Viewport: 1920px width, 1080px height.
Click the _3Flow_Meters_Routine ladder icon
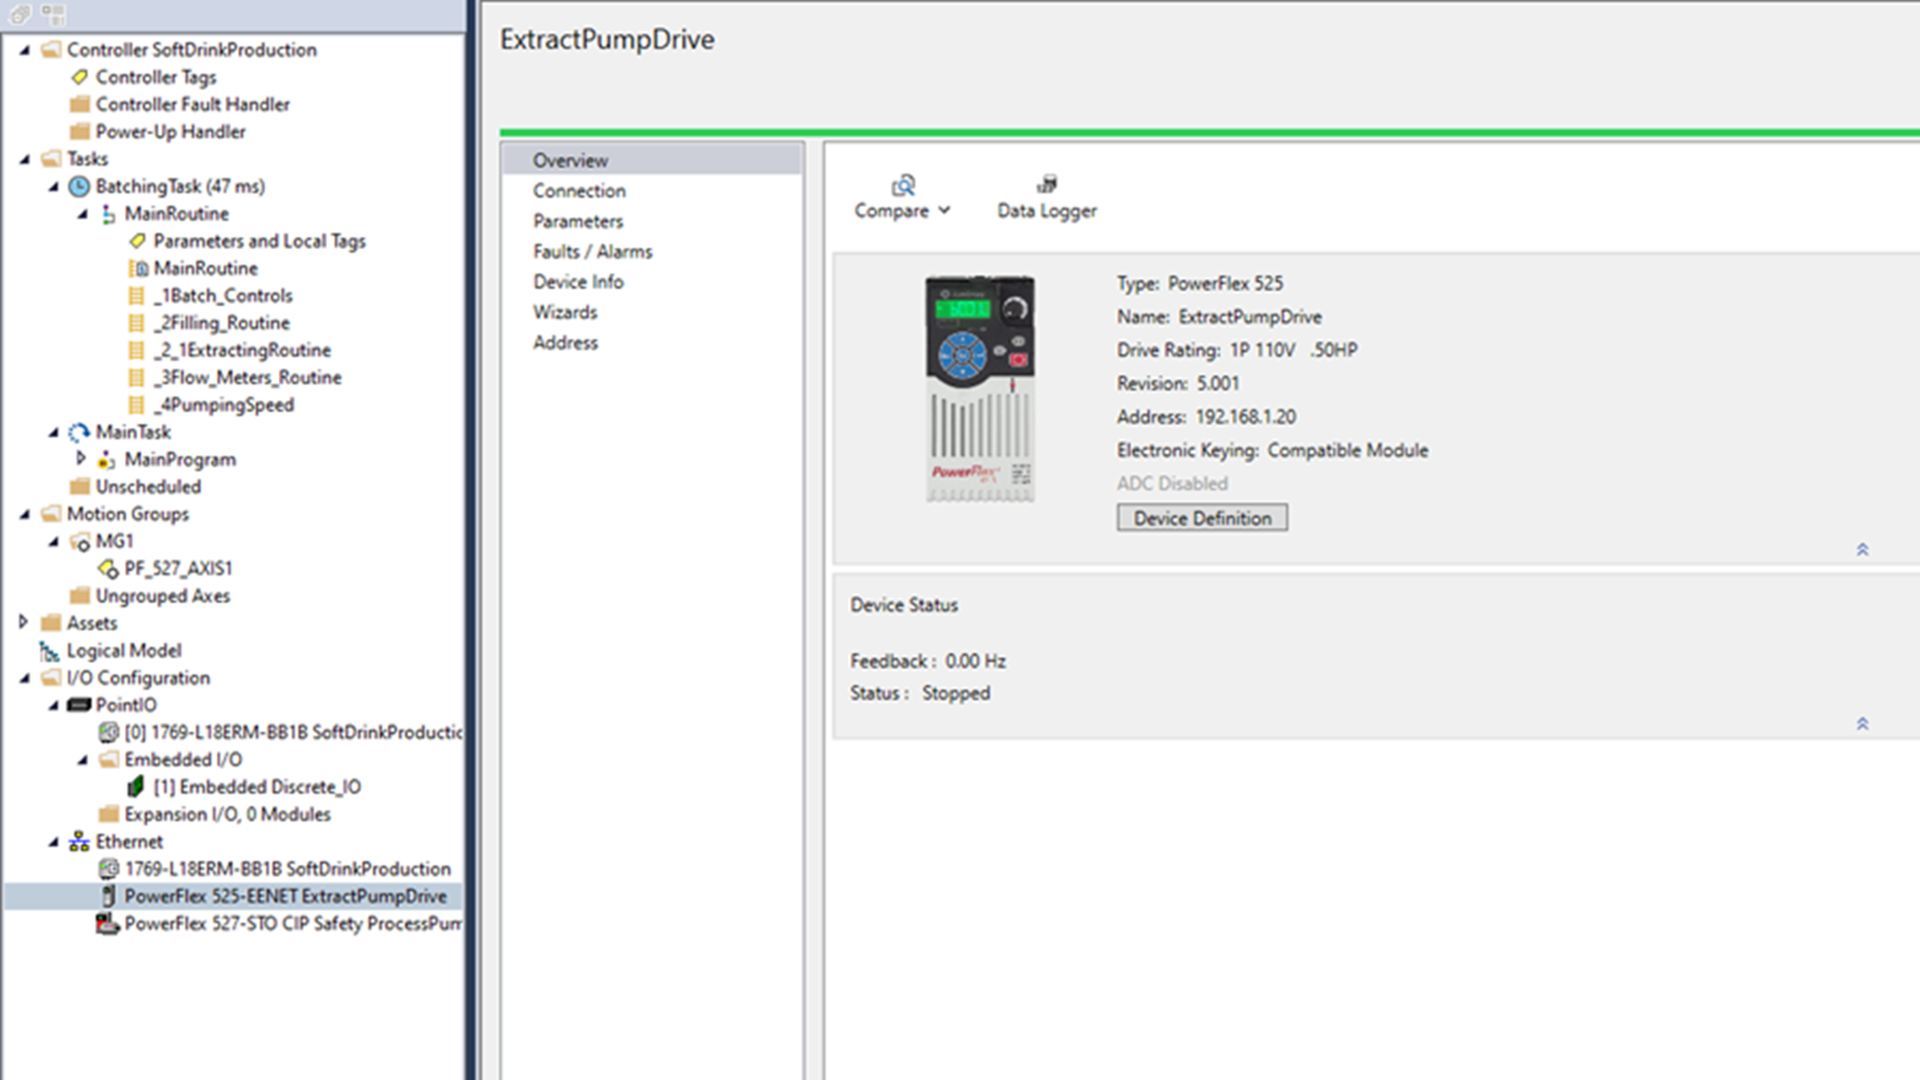point(137,378)
